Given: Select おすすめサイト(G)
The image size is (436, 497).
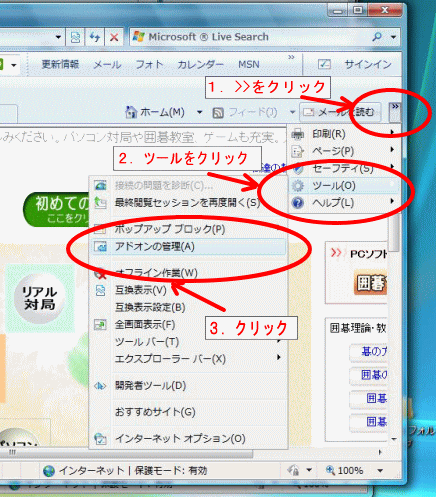Looking at the screenshot, I should [188, 412].
